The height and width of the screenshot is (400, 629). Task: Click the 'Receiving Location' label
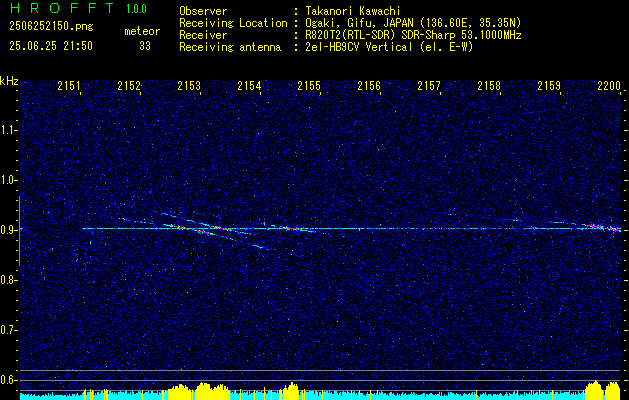pos(233,23)
